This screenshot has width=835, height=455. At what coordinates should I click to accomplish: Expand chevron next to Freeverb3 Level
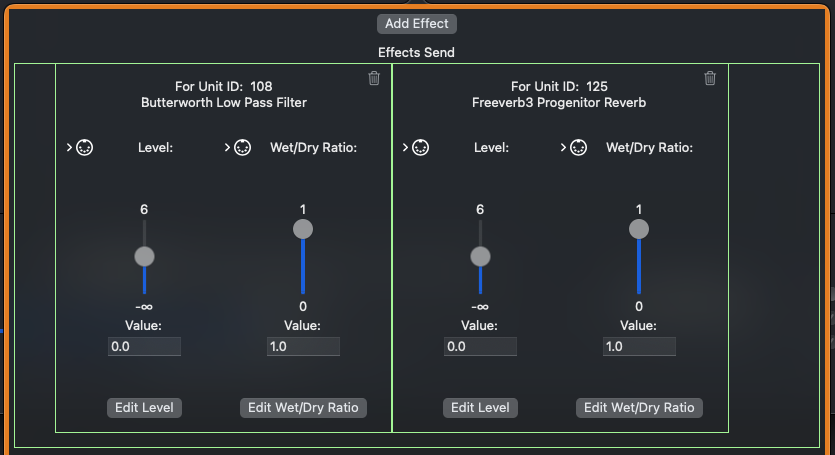click(x=405, y=148)
